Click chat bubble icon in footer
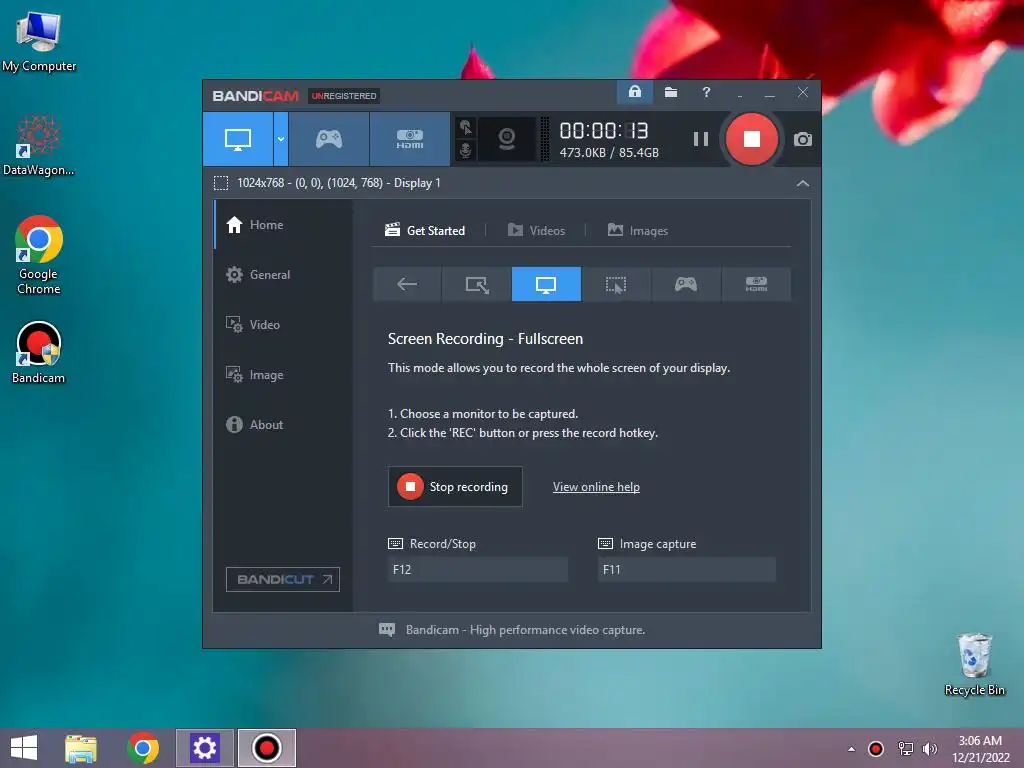This screenshot has width=1024, height=768. [387, 630]
